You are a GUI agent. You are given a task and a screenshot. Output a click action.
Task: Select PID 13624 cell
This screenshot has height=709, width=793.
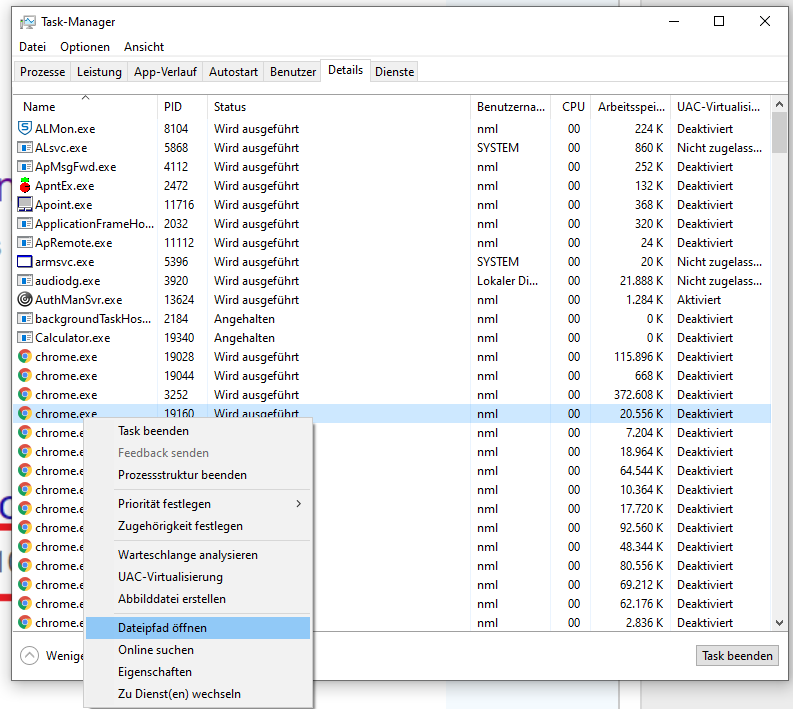[179, 300]
